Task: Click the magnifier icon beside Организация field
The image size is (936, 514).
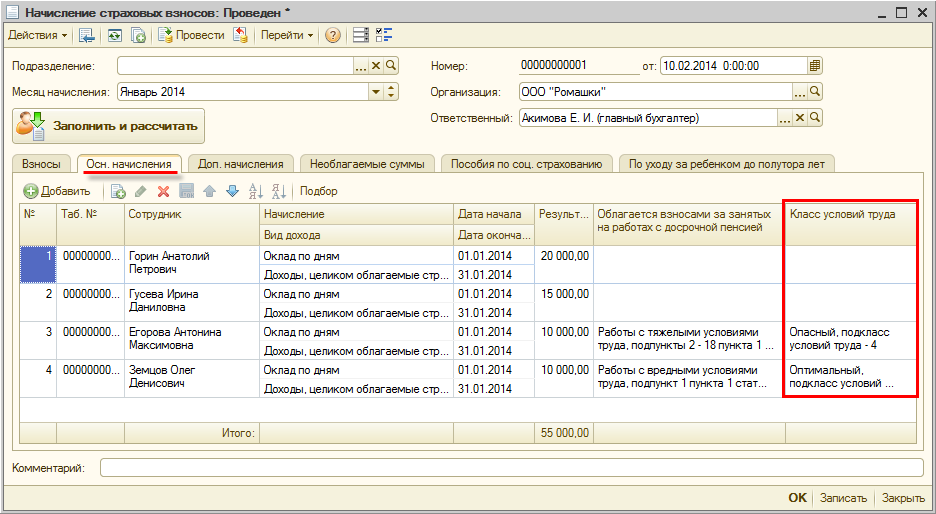Action: click(x=815, y=92)
